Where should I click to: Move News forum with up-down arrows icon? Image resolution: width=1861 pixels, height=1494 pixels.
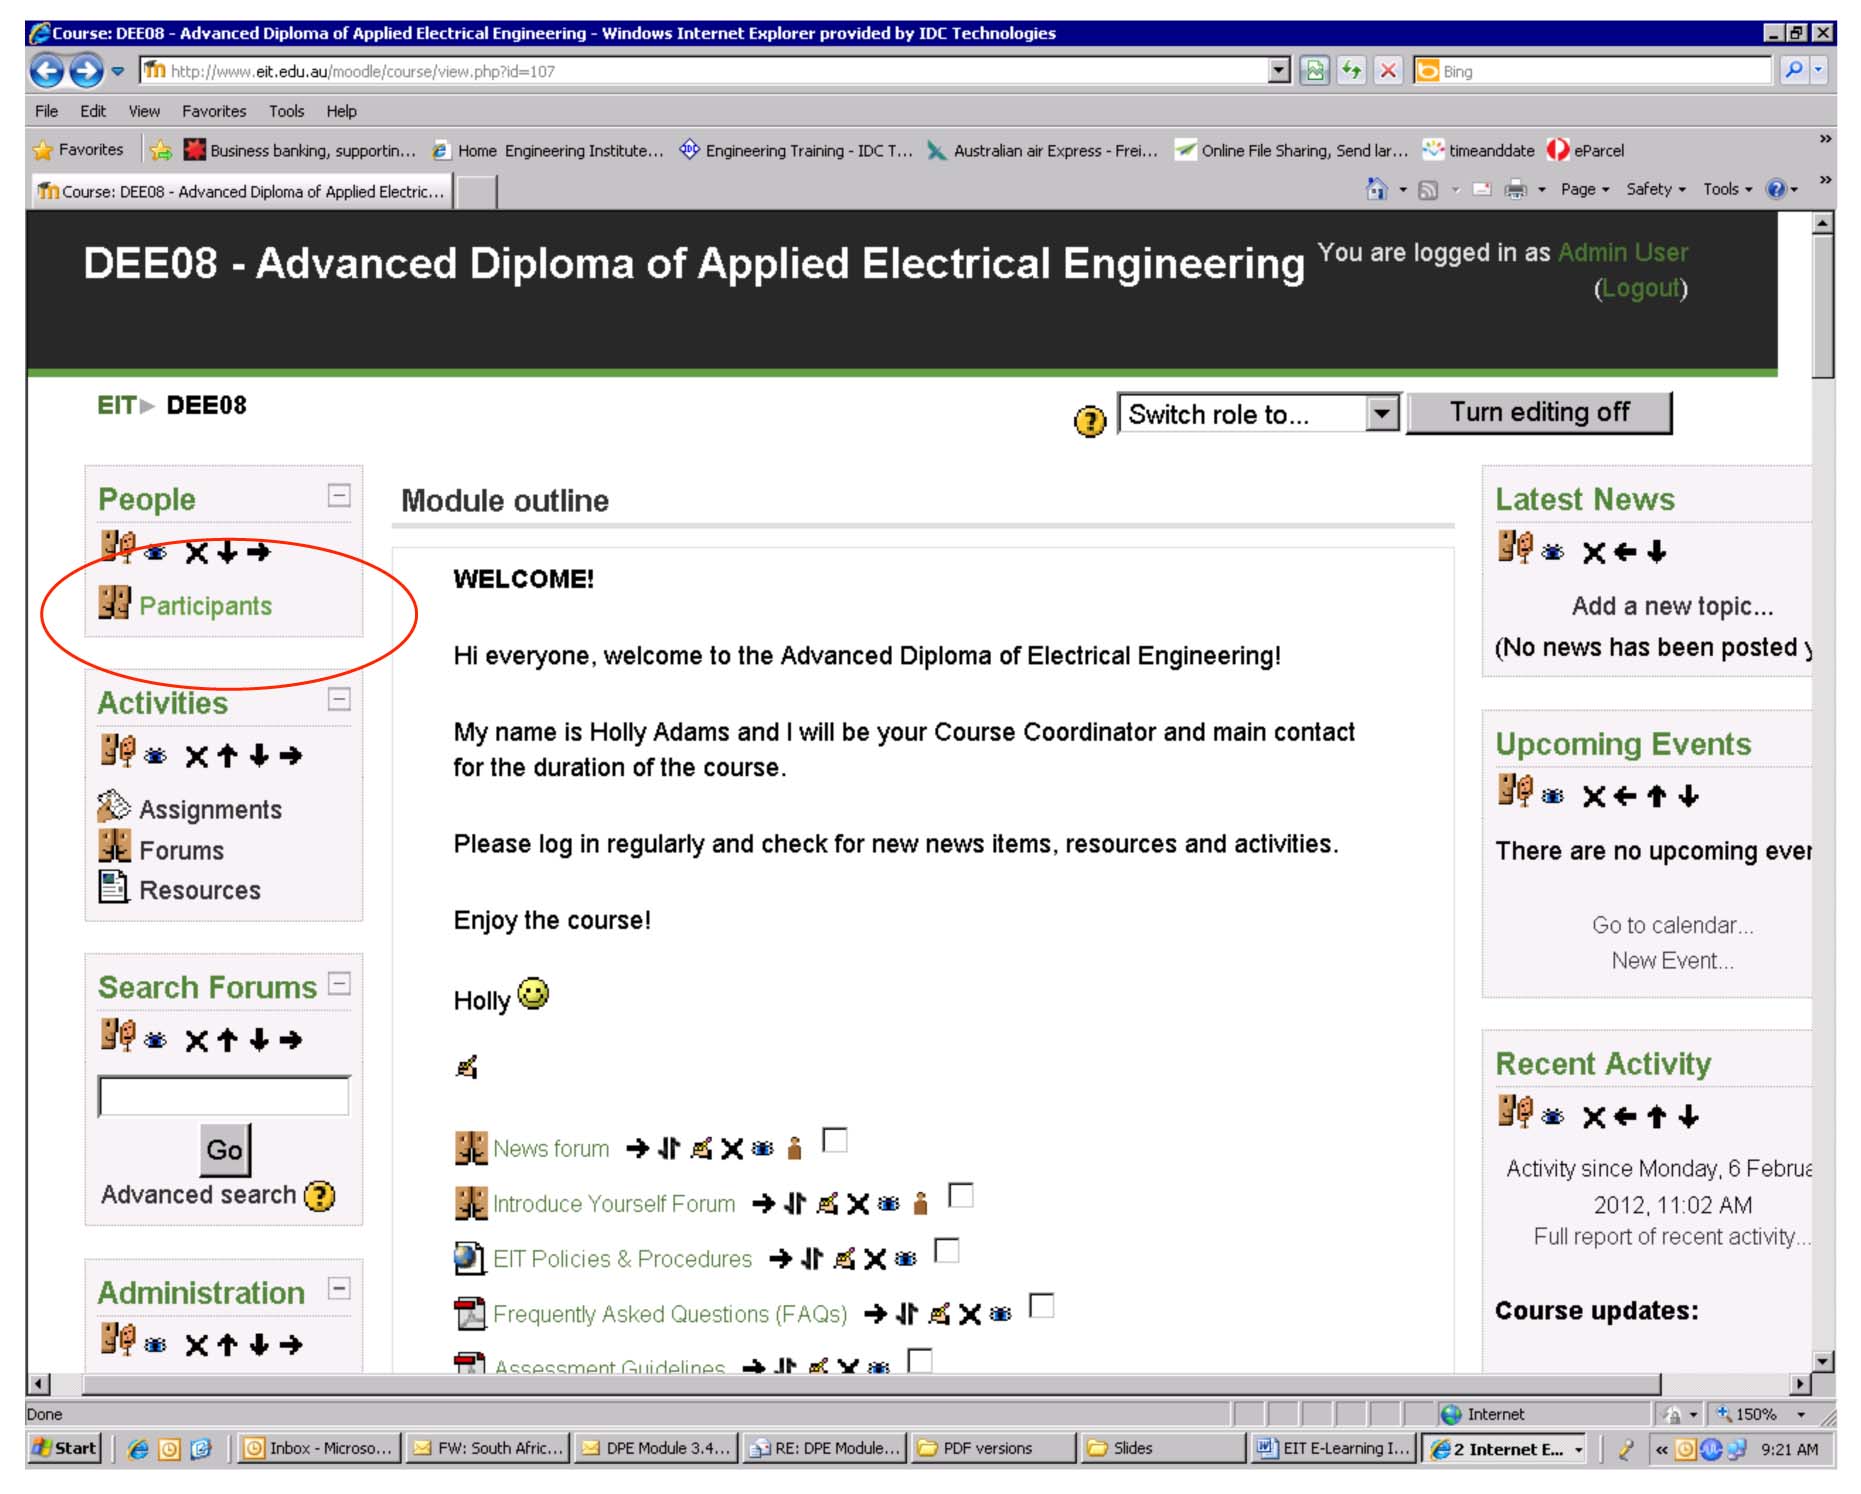[669, 1149]
